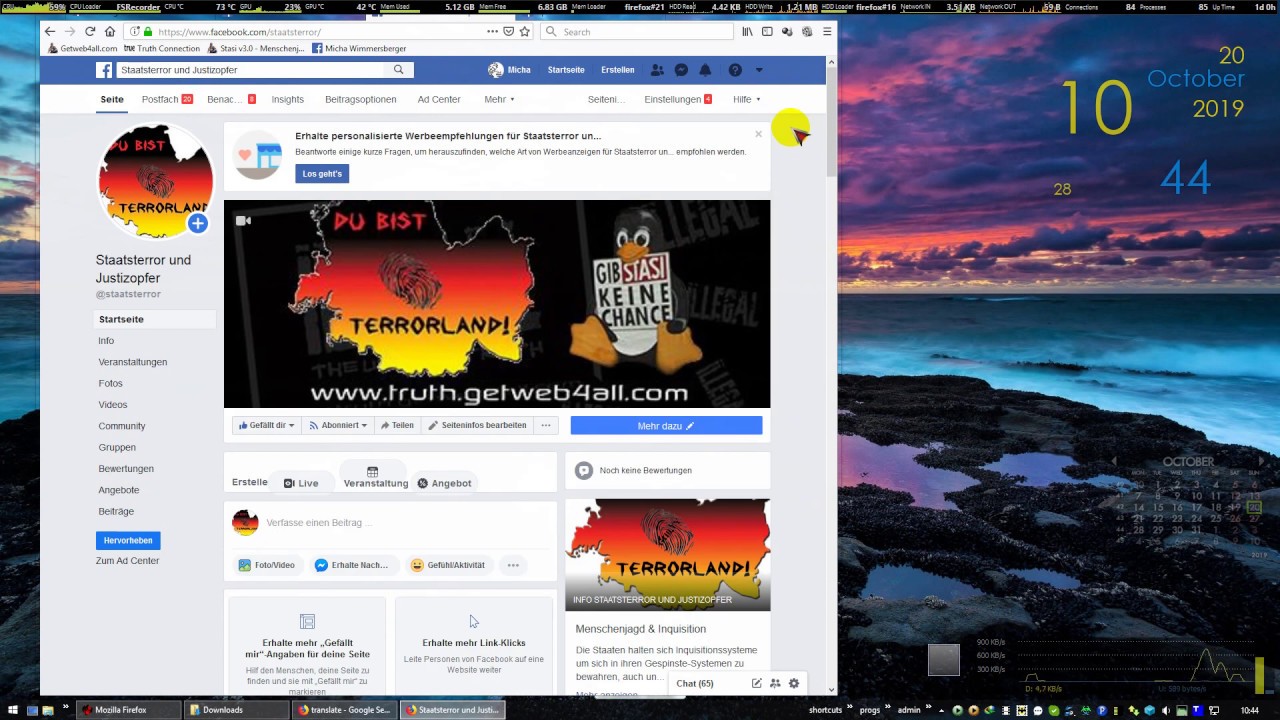Click Seiteninfos bearbeiten button
Screen dimensions: 1280x720
click(x=477, y=425)
